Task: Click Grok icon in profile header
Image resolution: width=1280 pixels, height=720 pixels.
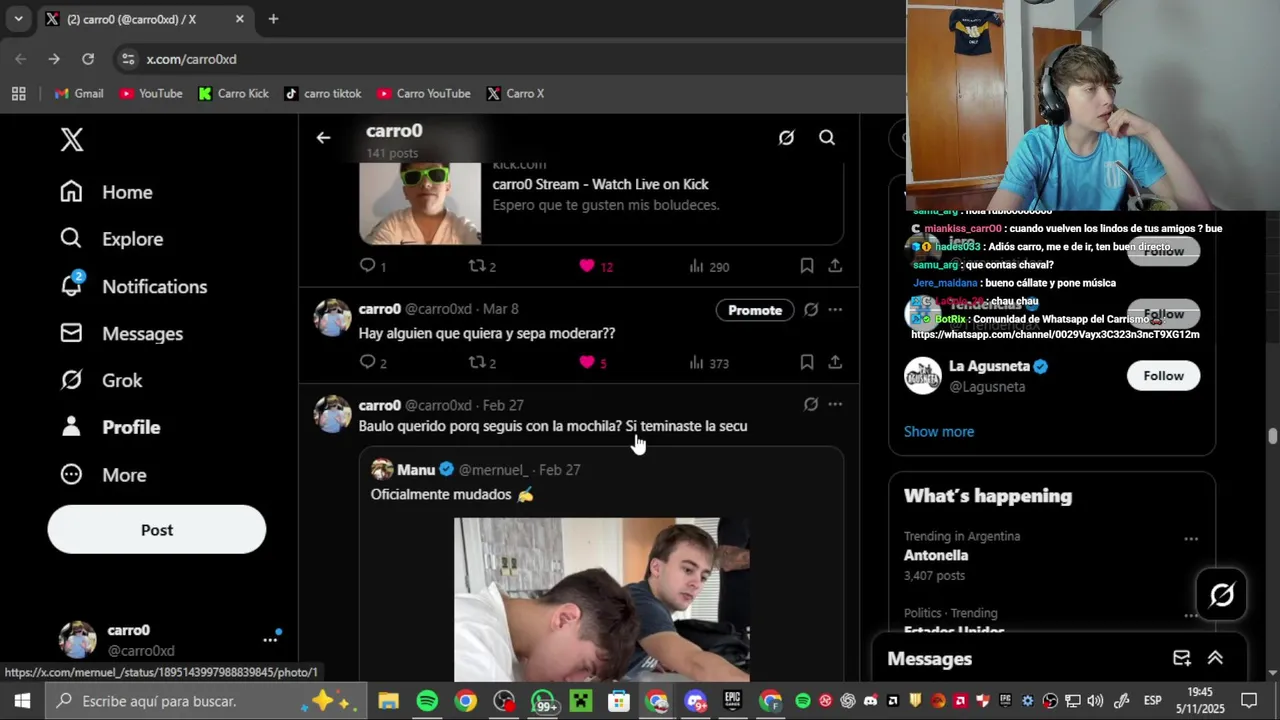Action: click(787, 138)
